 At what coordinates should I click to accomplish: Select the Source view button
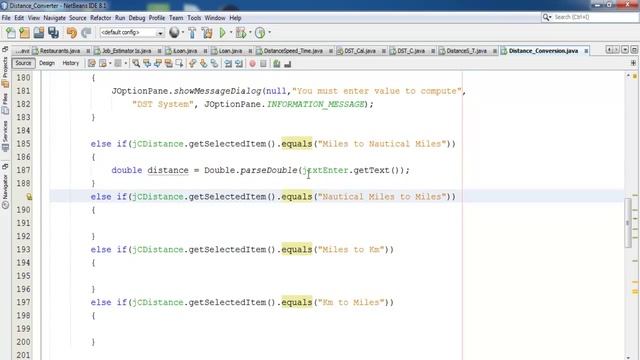click(x=23, y=63)
